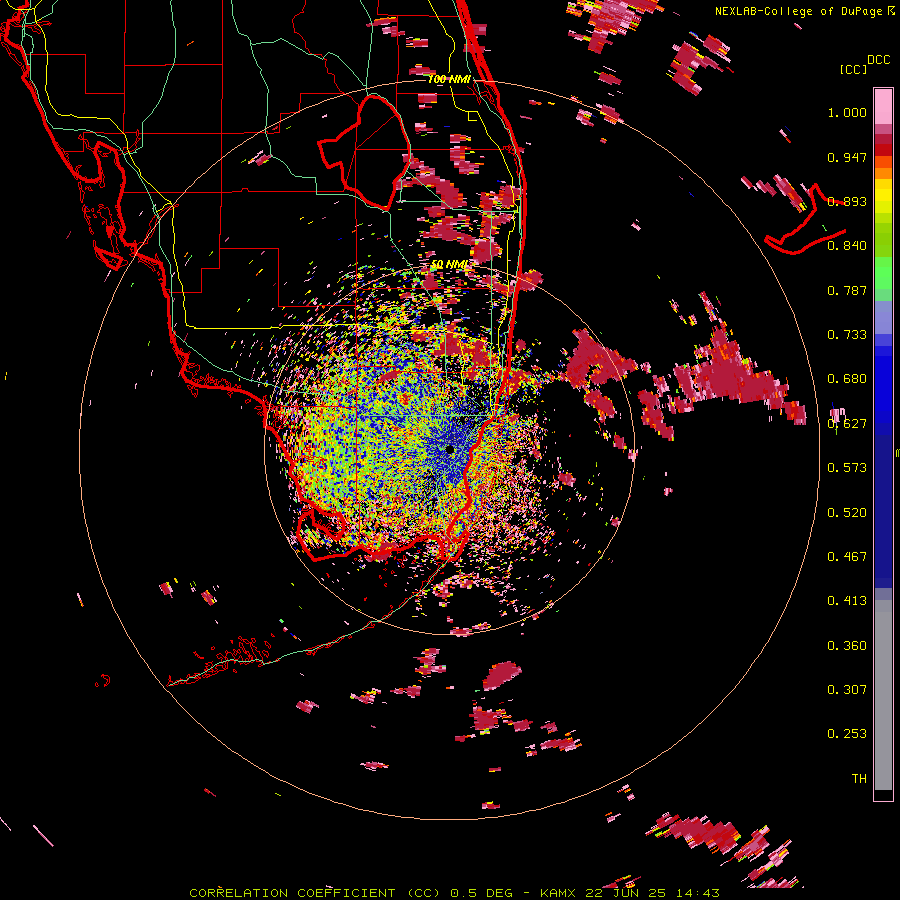
Task: Select the 1.000 scale value
Action: 847,112
